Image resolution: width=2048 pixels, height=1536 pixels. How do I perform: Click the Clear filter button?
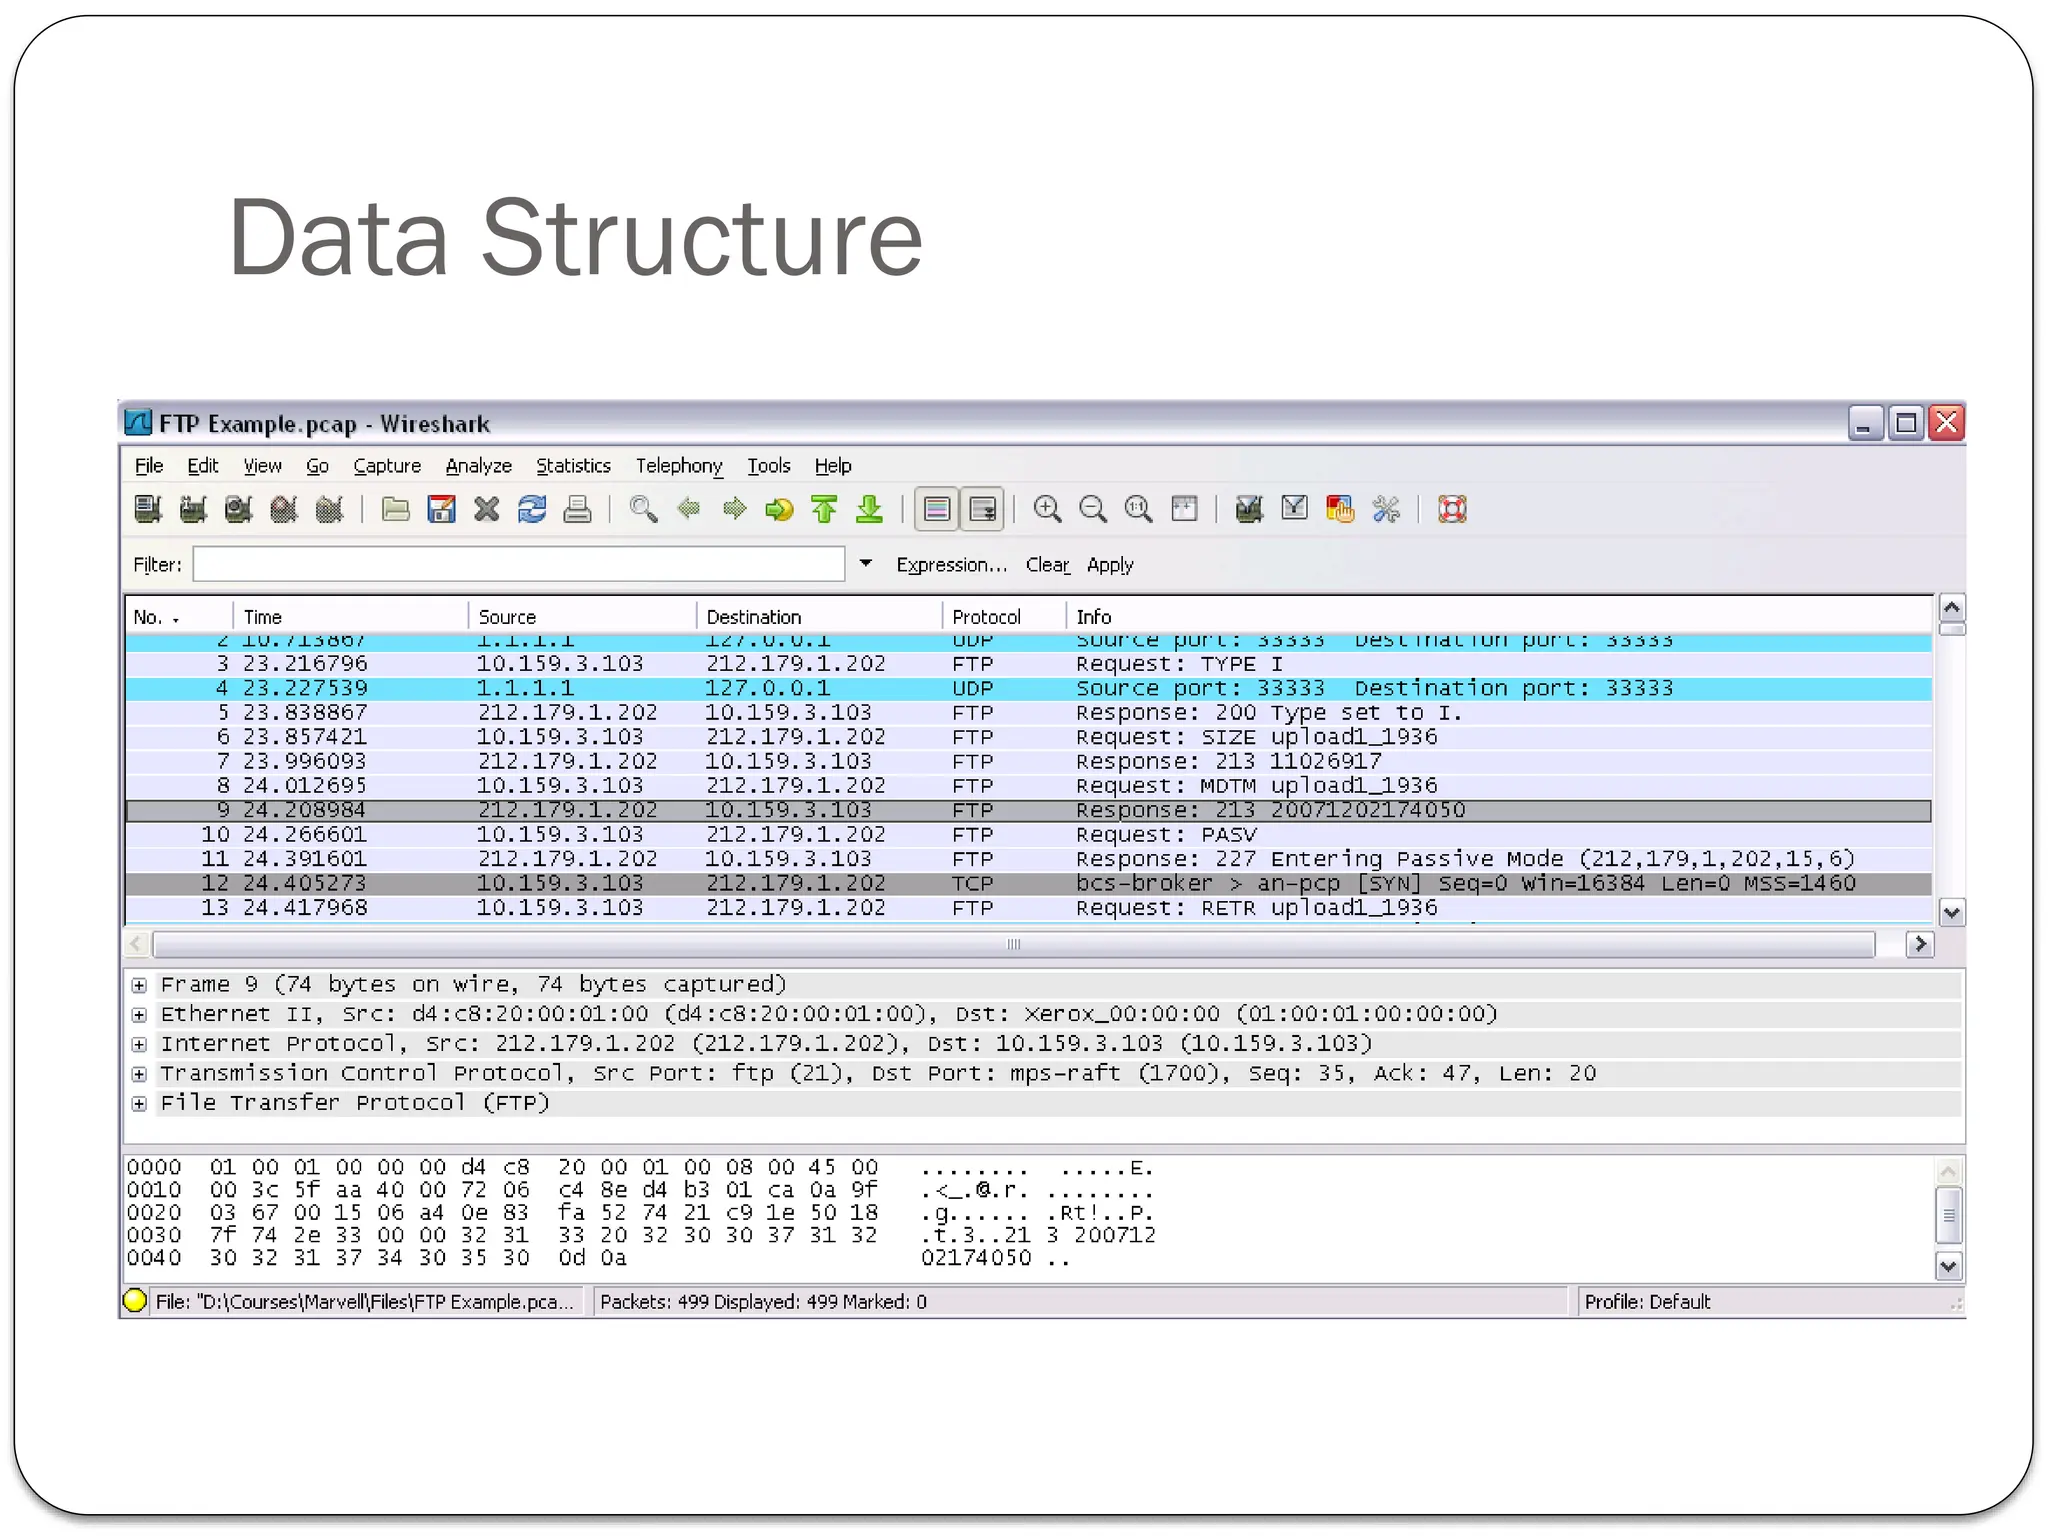[x=1047, y=565]
